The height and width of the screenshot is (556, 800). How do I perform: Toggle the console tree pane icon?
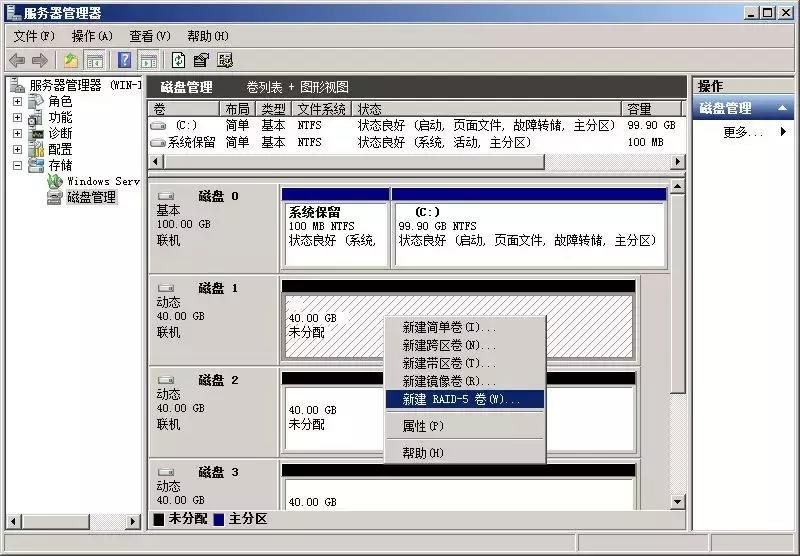[x=95, y=61]
